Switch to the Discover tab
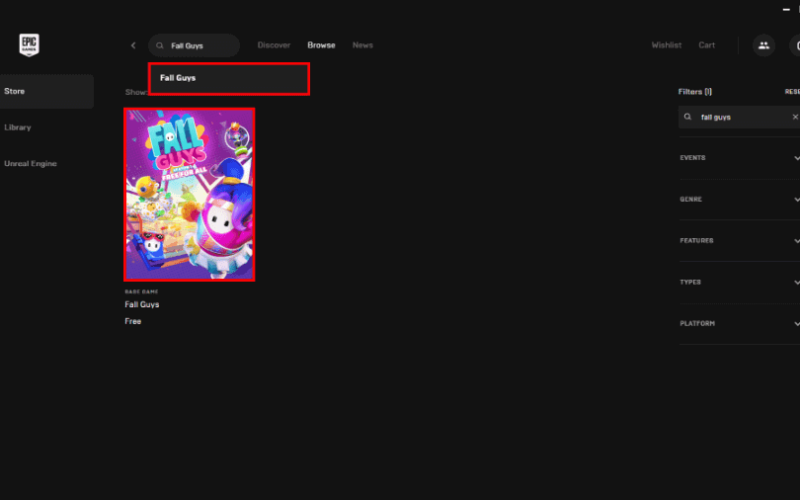 (x=274, y=45)
